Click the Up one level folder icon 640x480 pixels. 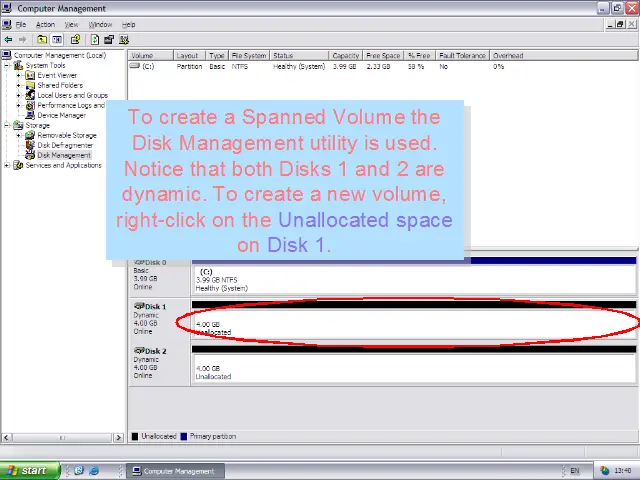pyautogui.click(x=42, y=40)
